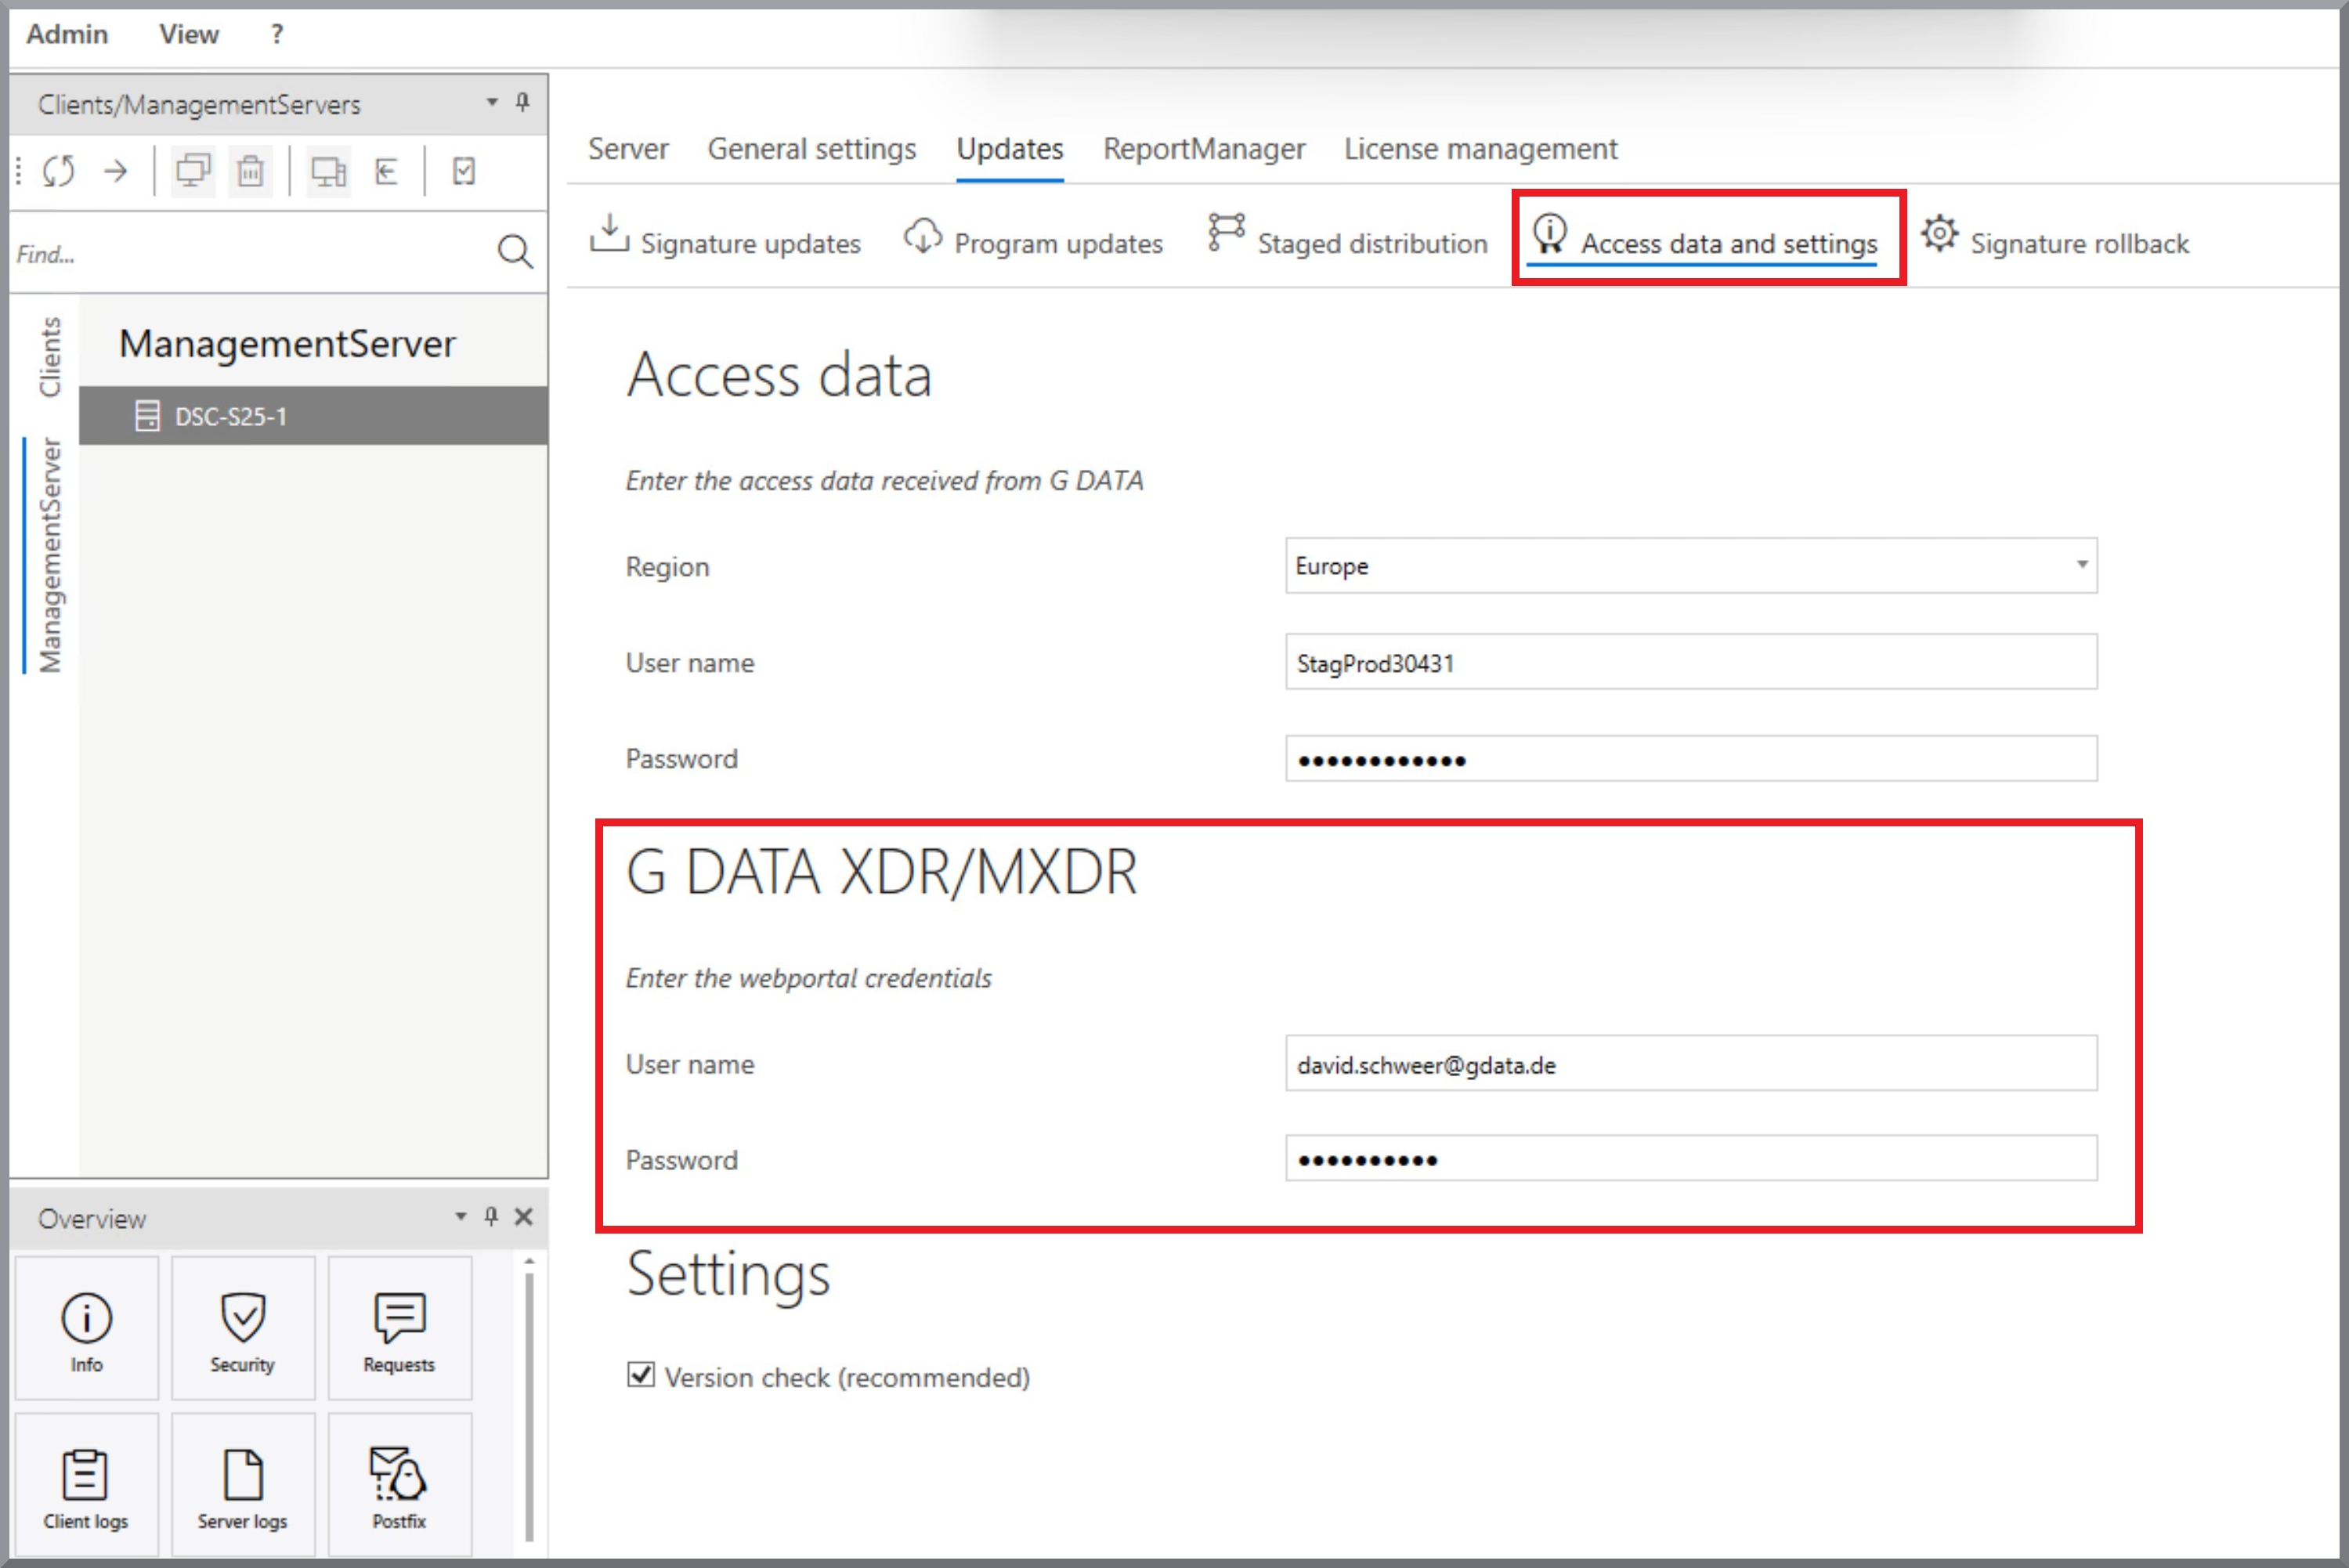Click the computer activation icon in the clients toolbar
This screenshot has height=1568, width=2349.
[328, 171]
